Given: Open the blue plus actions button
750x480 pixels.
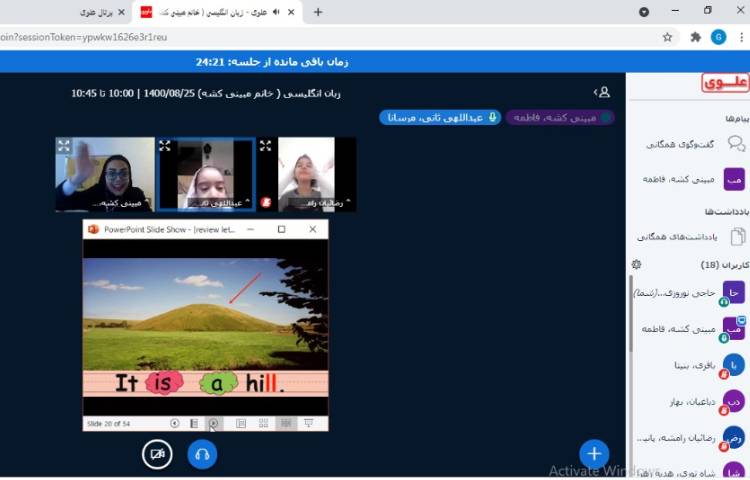Looking at the screenshot, I should 594,454.
